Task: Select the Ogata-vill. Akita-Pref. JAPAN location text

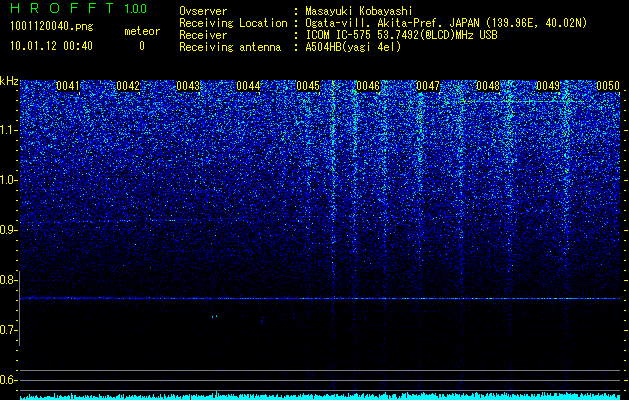Action: point(446,24)
